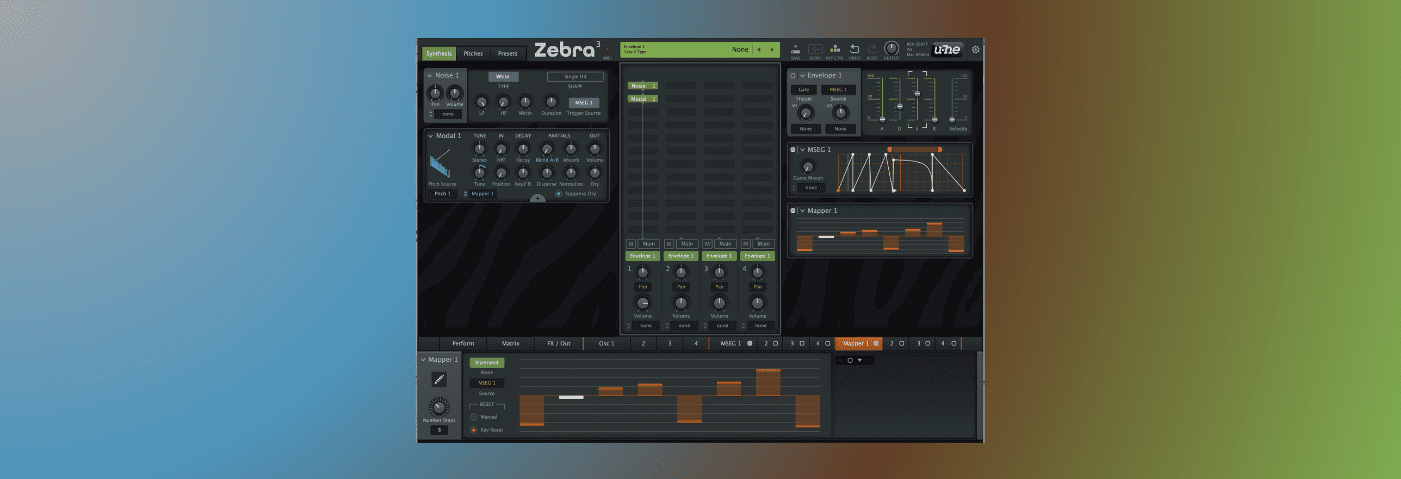
Task: Select the Manual reset radio button
Action: pos(474,416)
